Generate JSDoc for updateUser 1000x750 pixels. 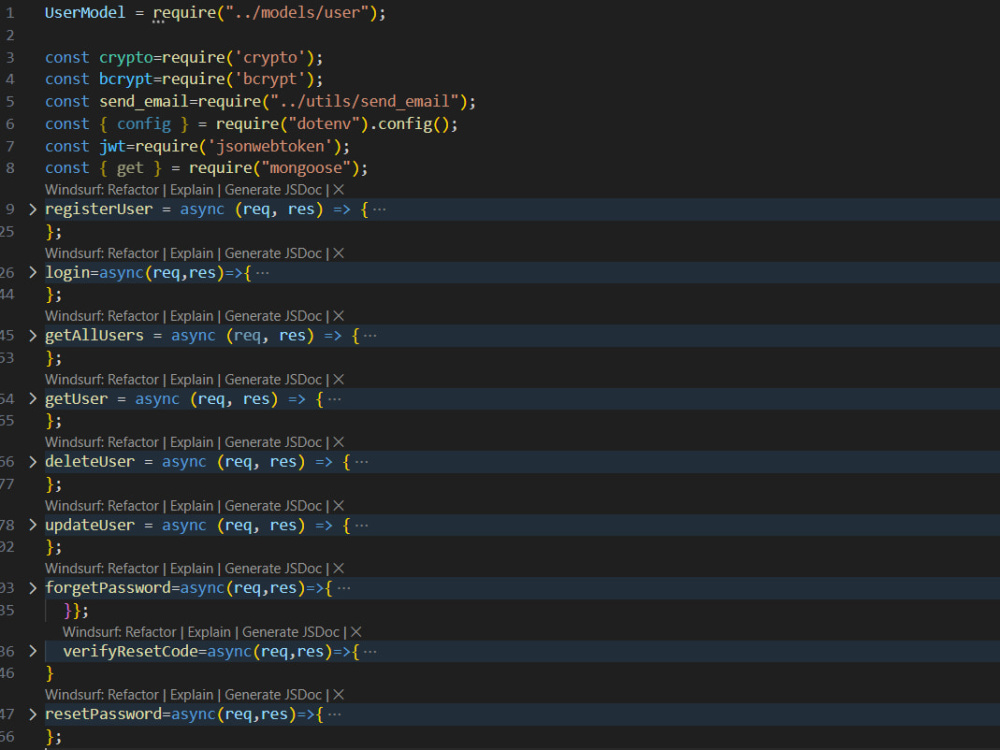pos(273,506)
